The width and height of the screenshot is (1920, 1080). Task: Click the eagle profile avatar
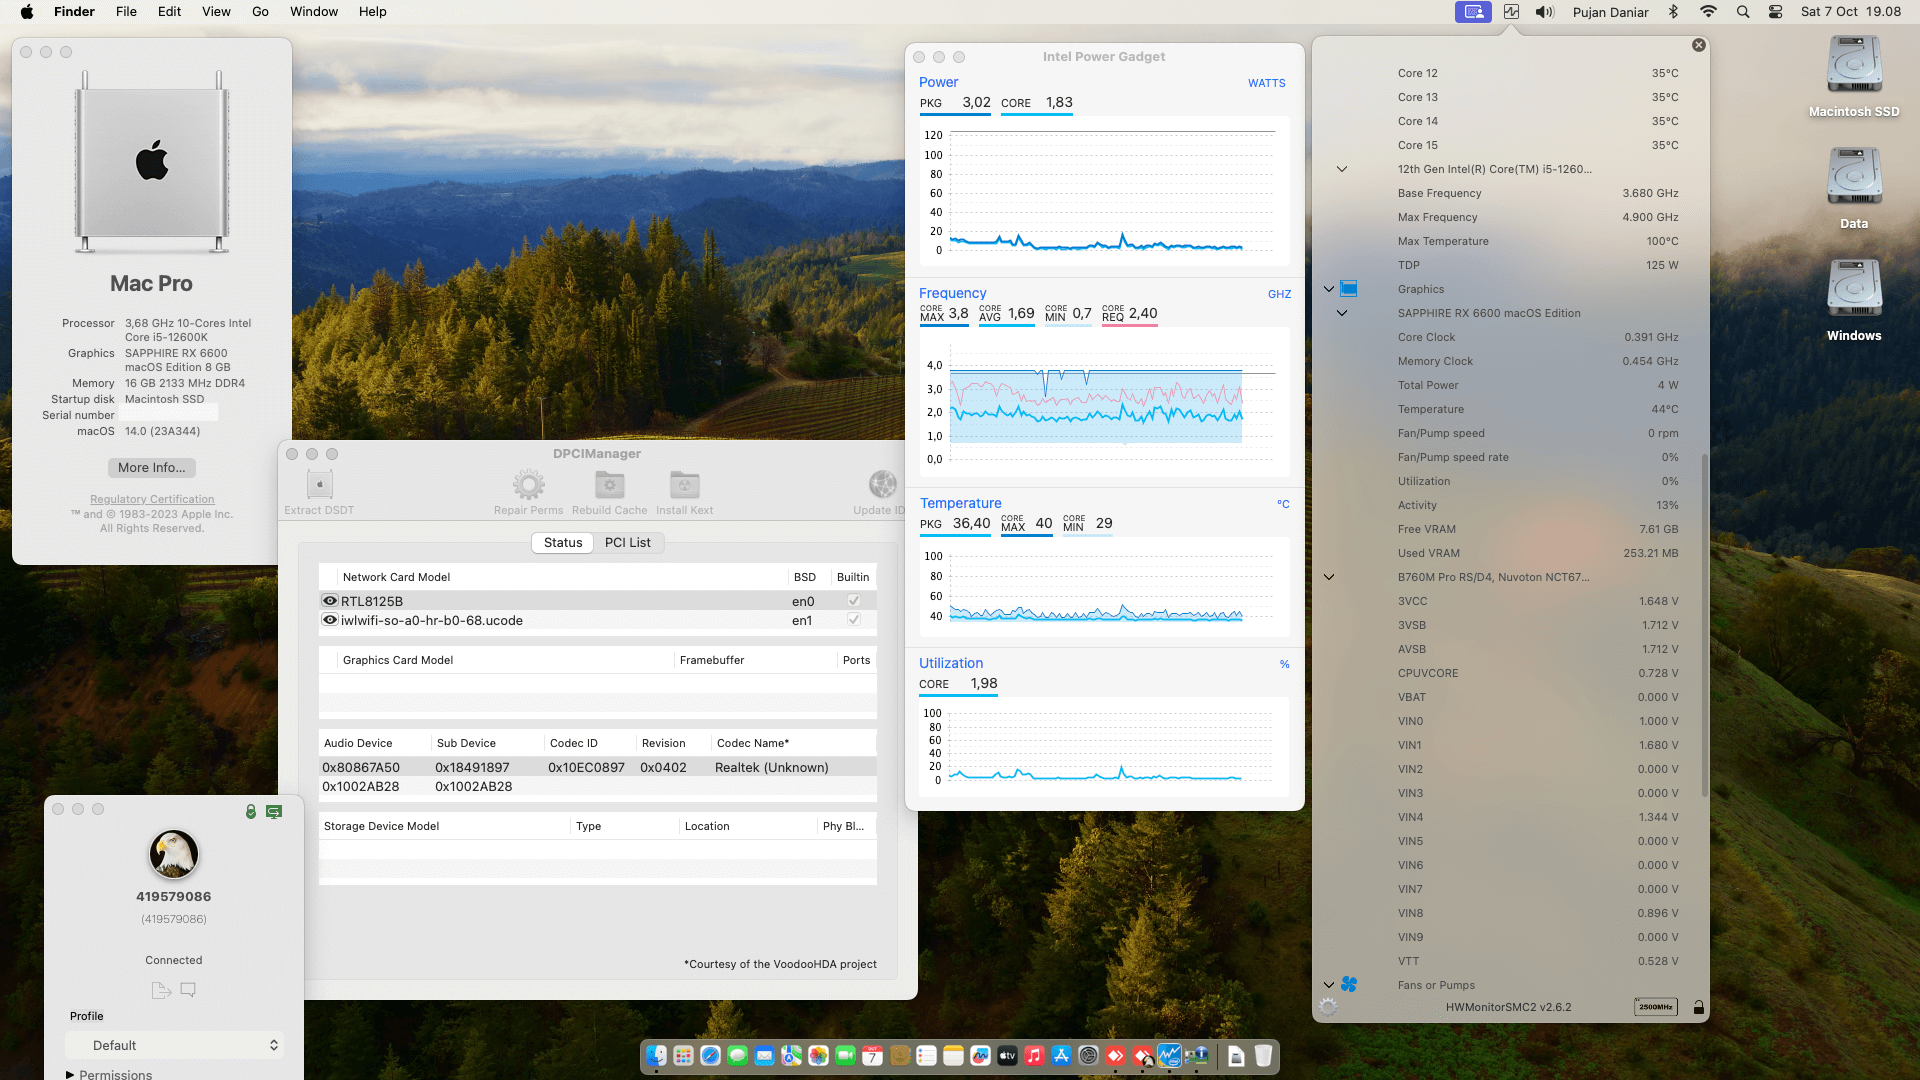(x=174, y=854)
